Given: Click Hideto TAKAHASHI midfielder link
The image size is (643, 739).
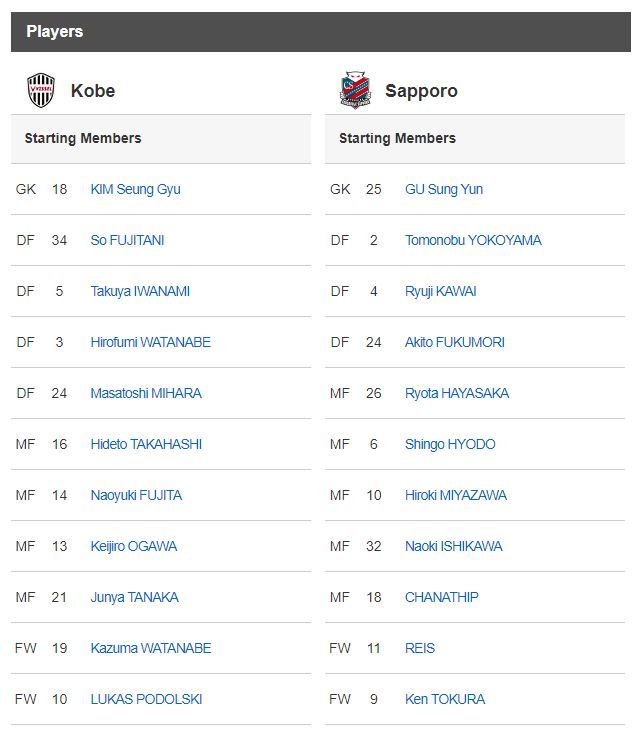Looking at the screenshot, I should pyautogui.click(x=146, y=444).
